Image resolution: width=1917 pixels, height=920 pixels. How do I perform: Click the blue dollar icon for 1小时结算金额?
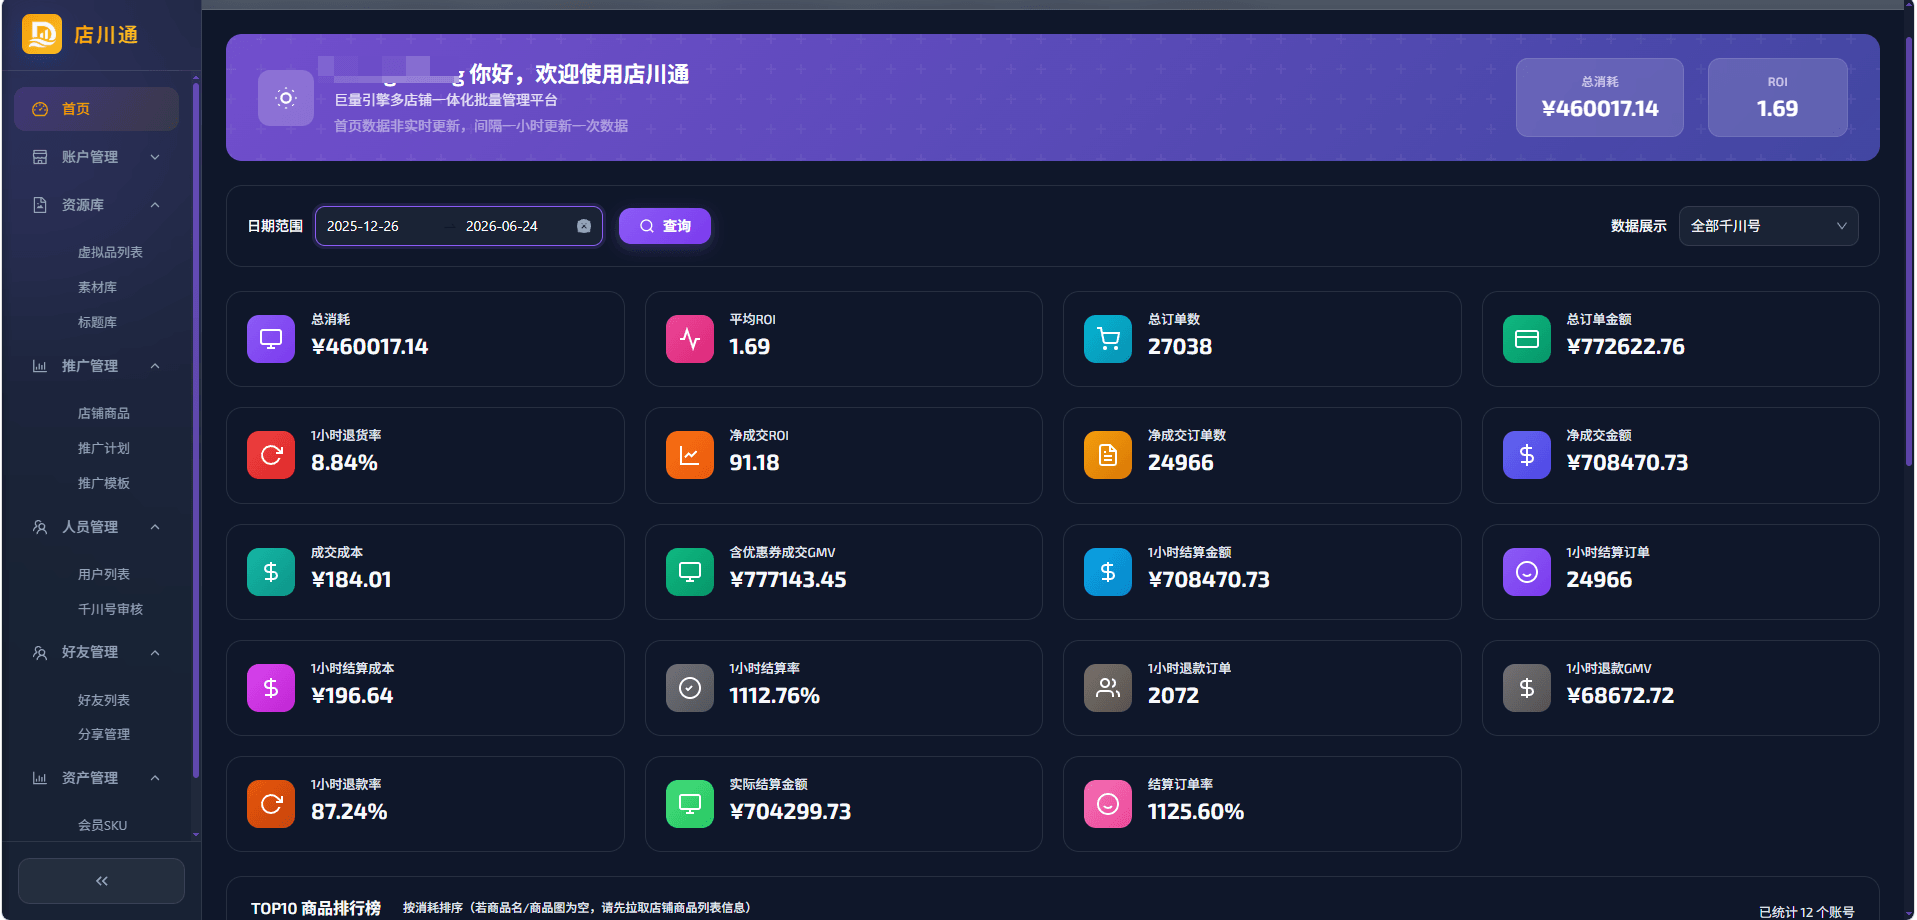click(1108, 572)
